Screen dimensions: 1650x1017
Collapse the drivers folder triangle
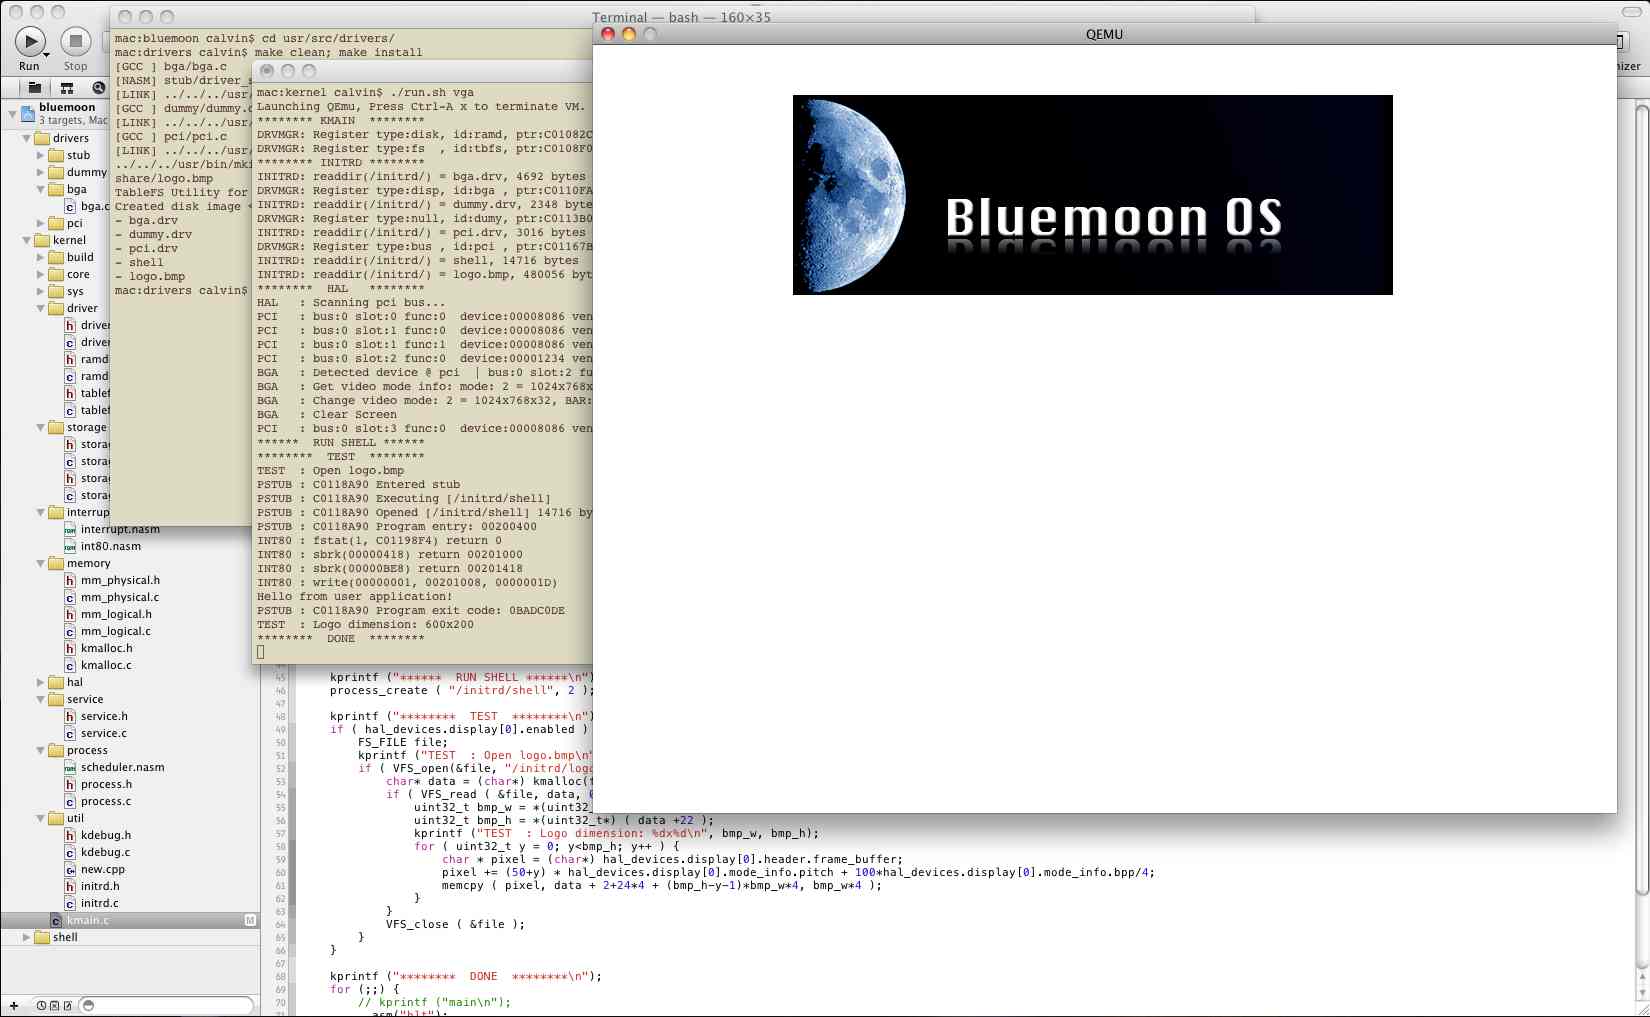[27, 138]
